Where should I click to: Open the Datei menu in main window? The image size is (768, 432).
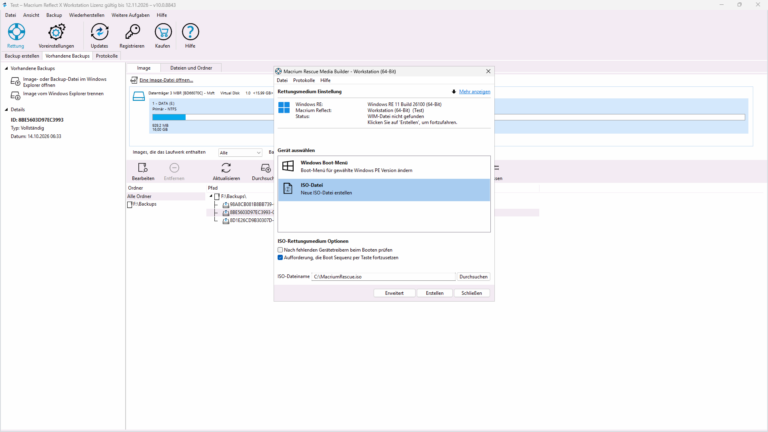tap(10, 15)
